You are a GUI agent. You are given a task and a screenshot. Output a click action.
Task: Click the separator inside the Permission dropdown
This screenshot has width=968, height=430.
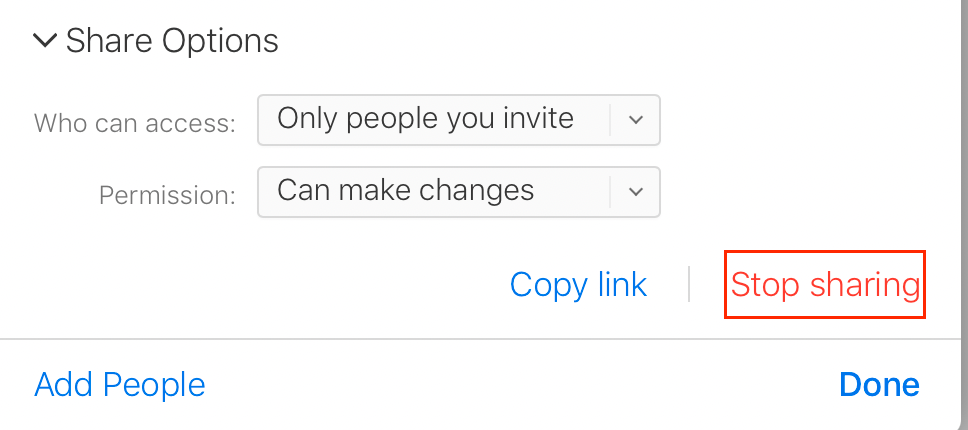610,191
